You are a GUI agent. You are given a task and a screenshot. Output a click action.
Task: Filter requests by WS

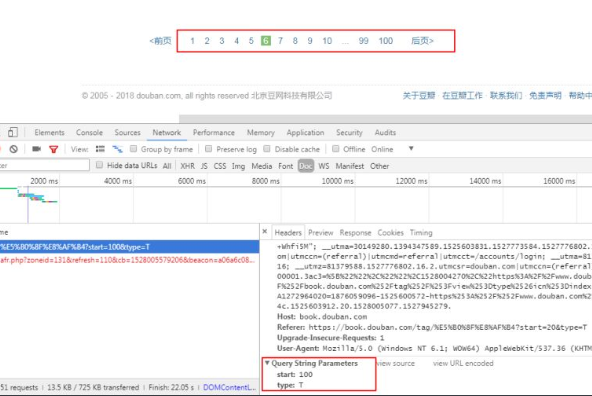(324, 166)
